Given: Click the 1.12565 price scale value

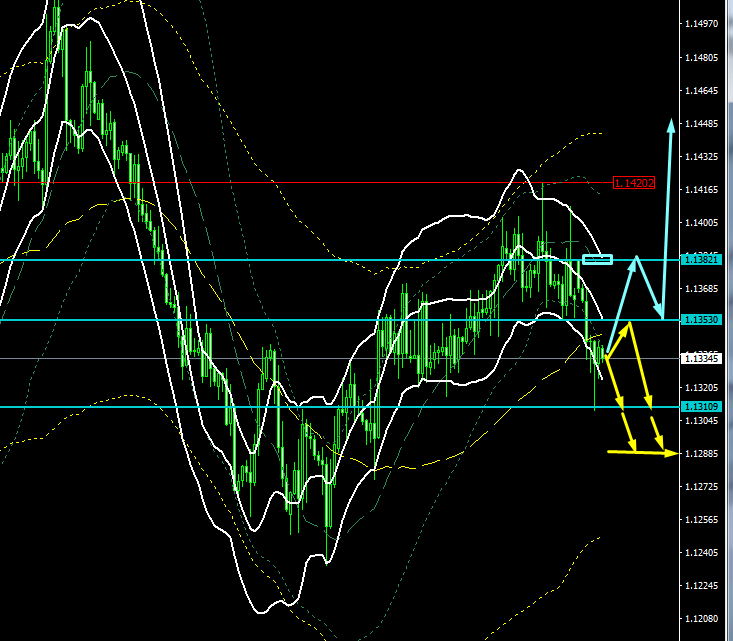Looking at the screenshot, I should click(701, 519).
